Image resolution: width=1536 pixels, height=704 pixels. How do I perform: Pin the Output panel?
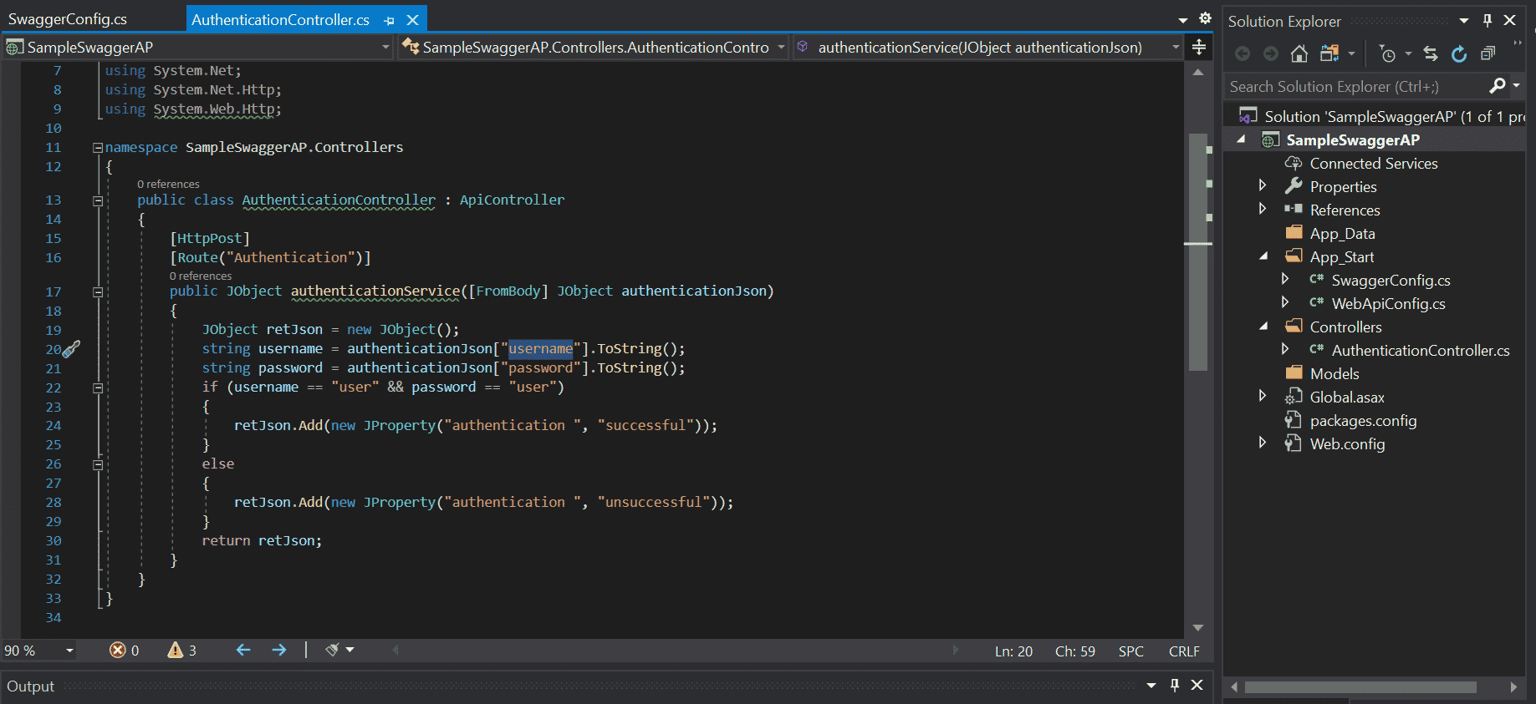(1174, 686)
